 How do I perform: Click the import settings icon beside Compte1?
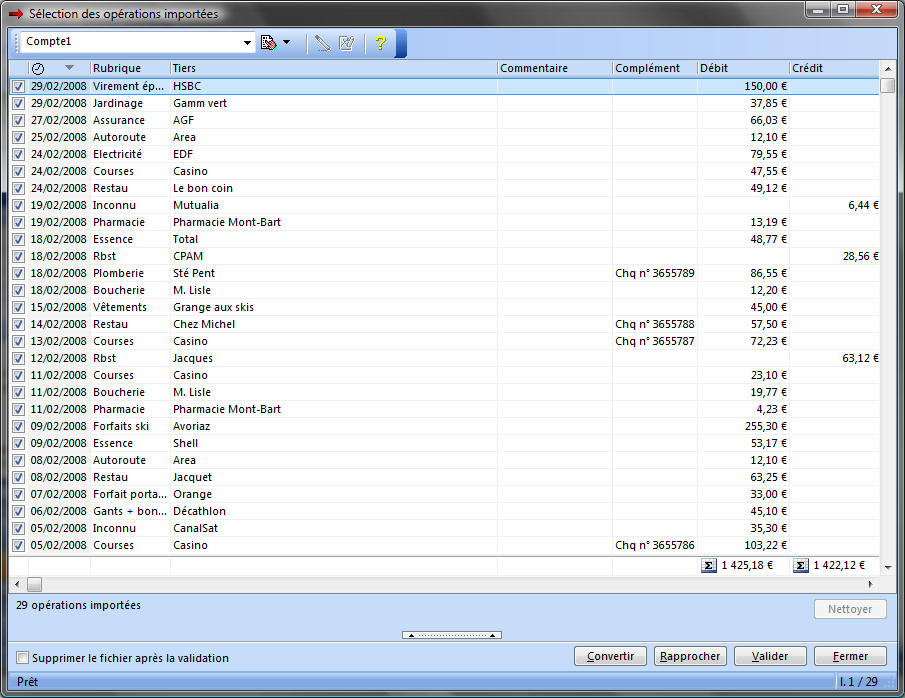point(268,43)
